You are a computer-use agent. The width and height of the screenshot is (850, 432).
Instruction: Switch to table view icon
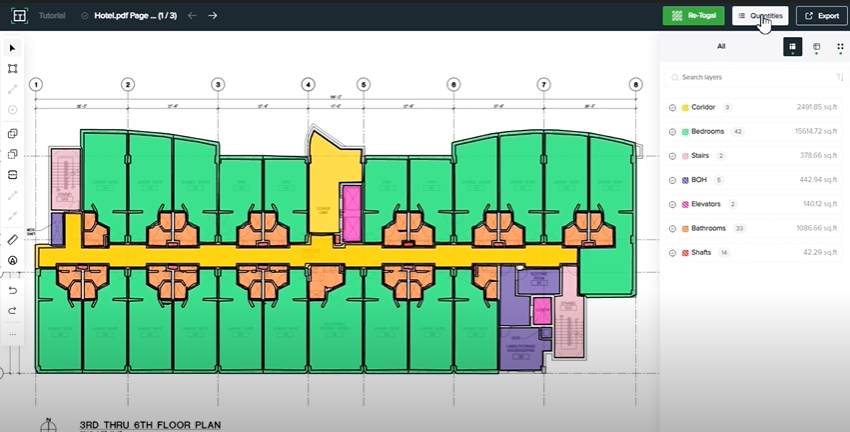point(816,47)
